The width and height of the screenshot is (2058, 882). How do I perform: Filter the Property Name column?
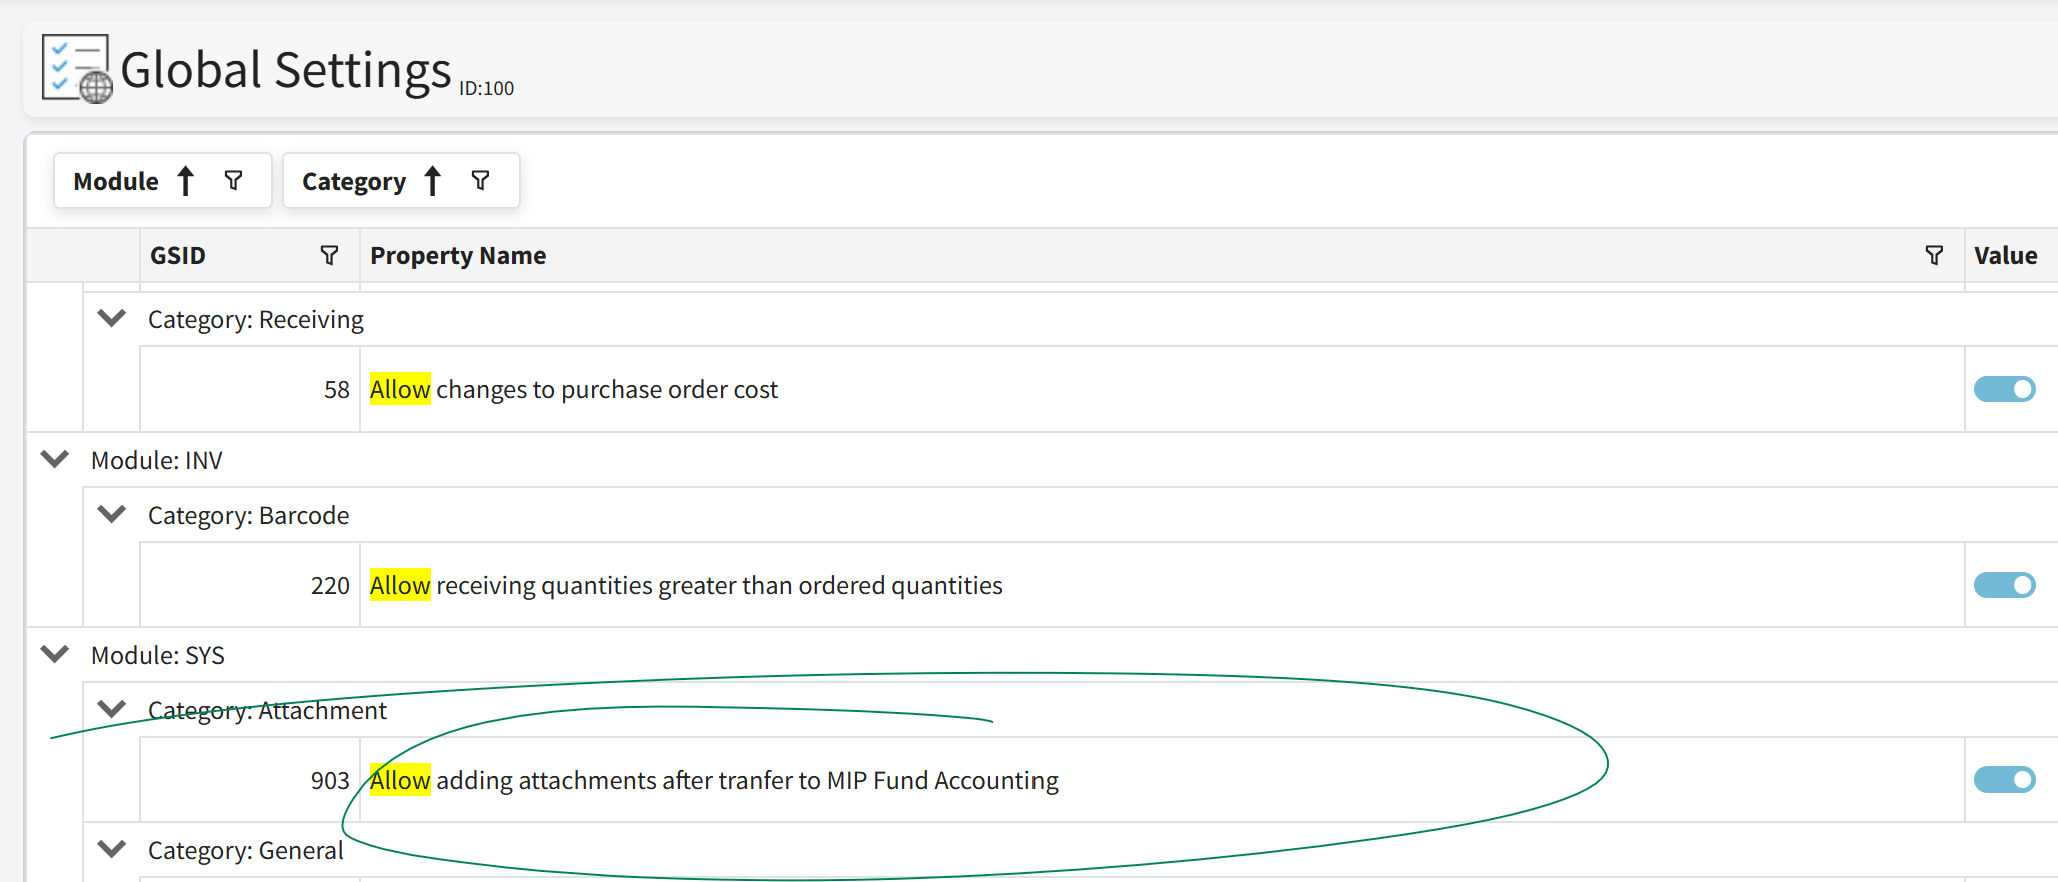click(1934, 256)
